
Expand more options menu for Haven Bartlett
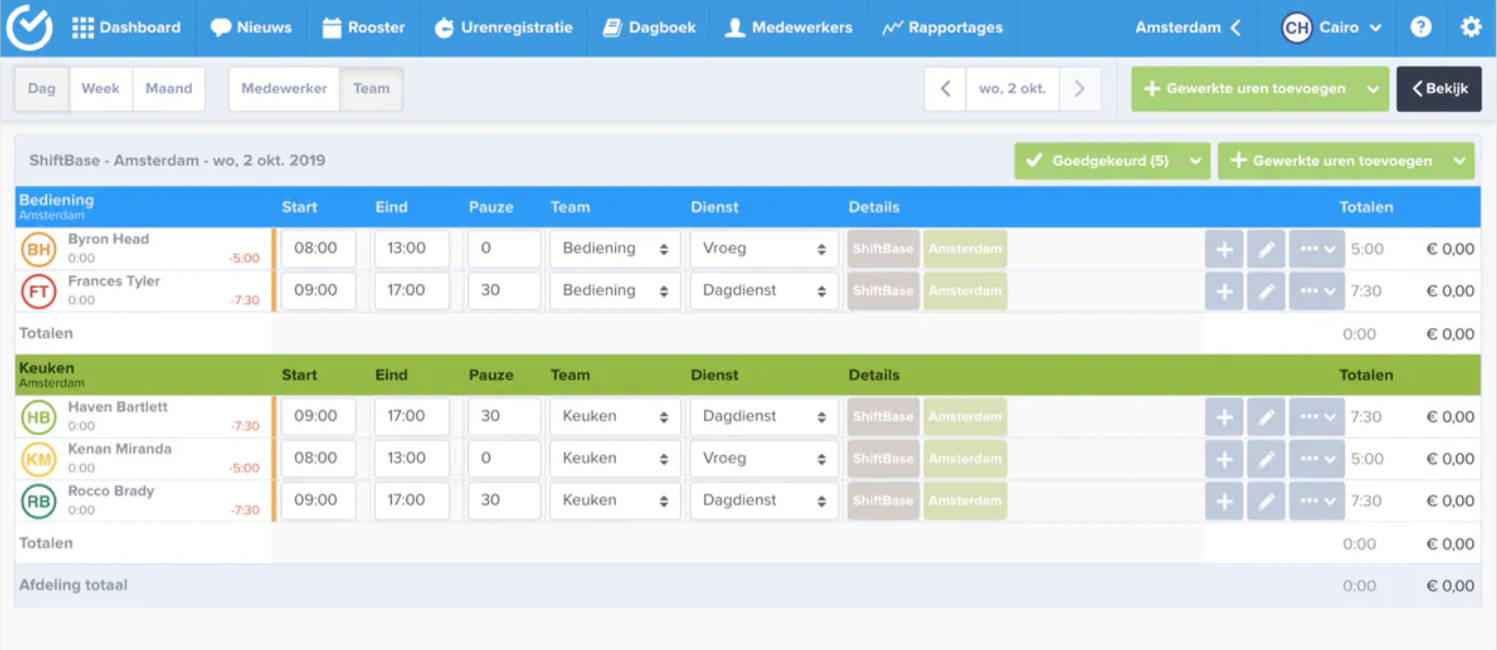pos(1316,417)
